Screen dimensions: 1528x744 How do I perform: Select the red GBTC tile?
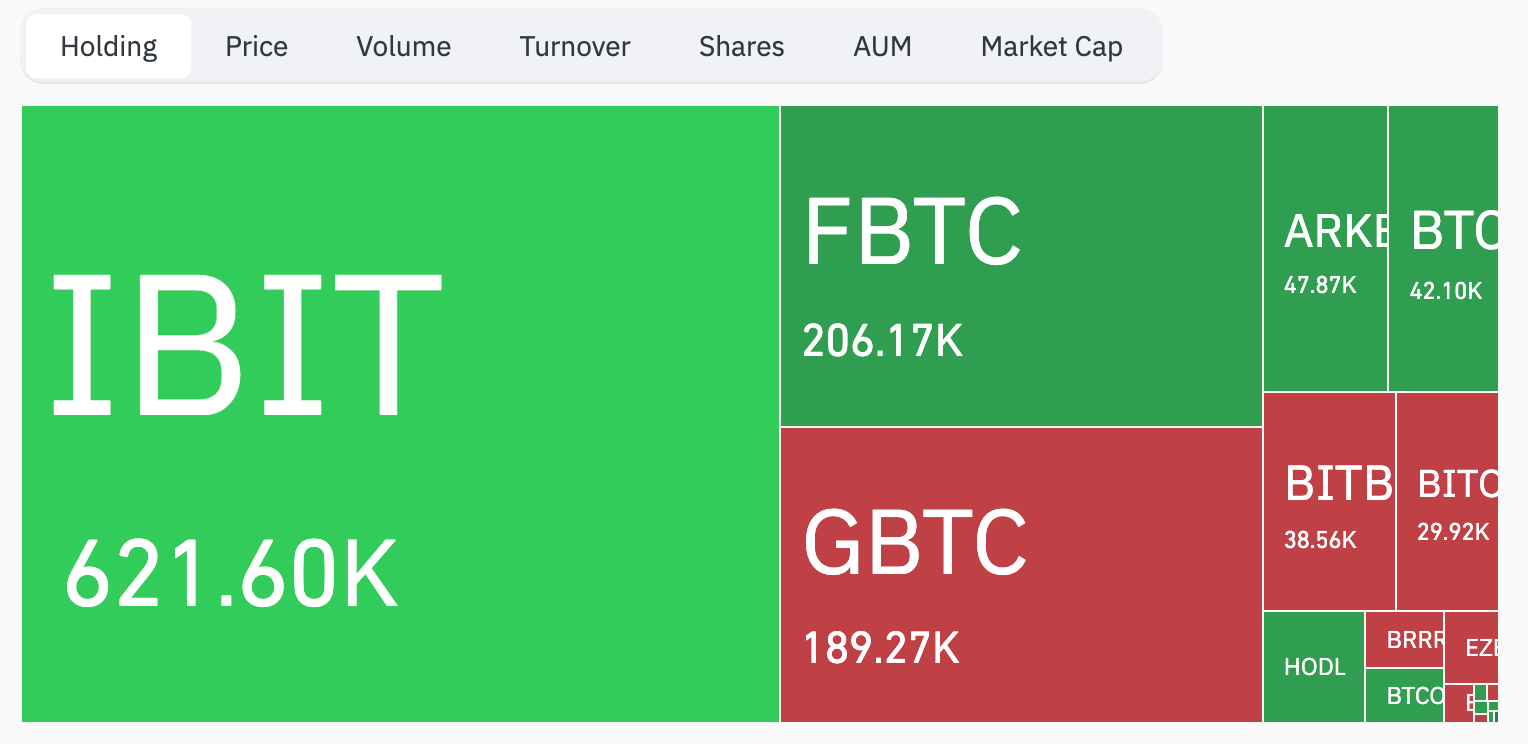click(1021, 574)
